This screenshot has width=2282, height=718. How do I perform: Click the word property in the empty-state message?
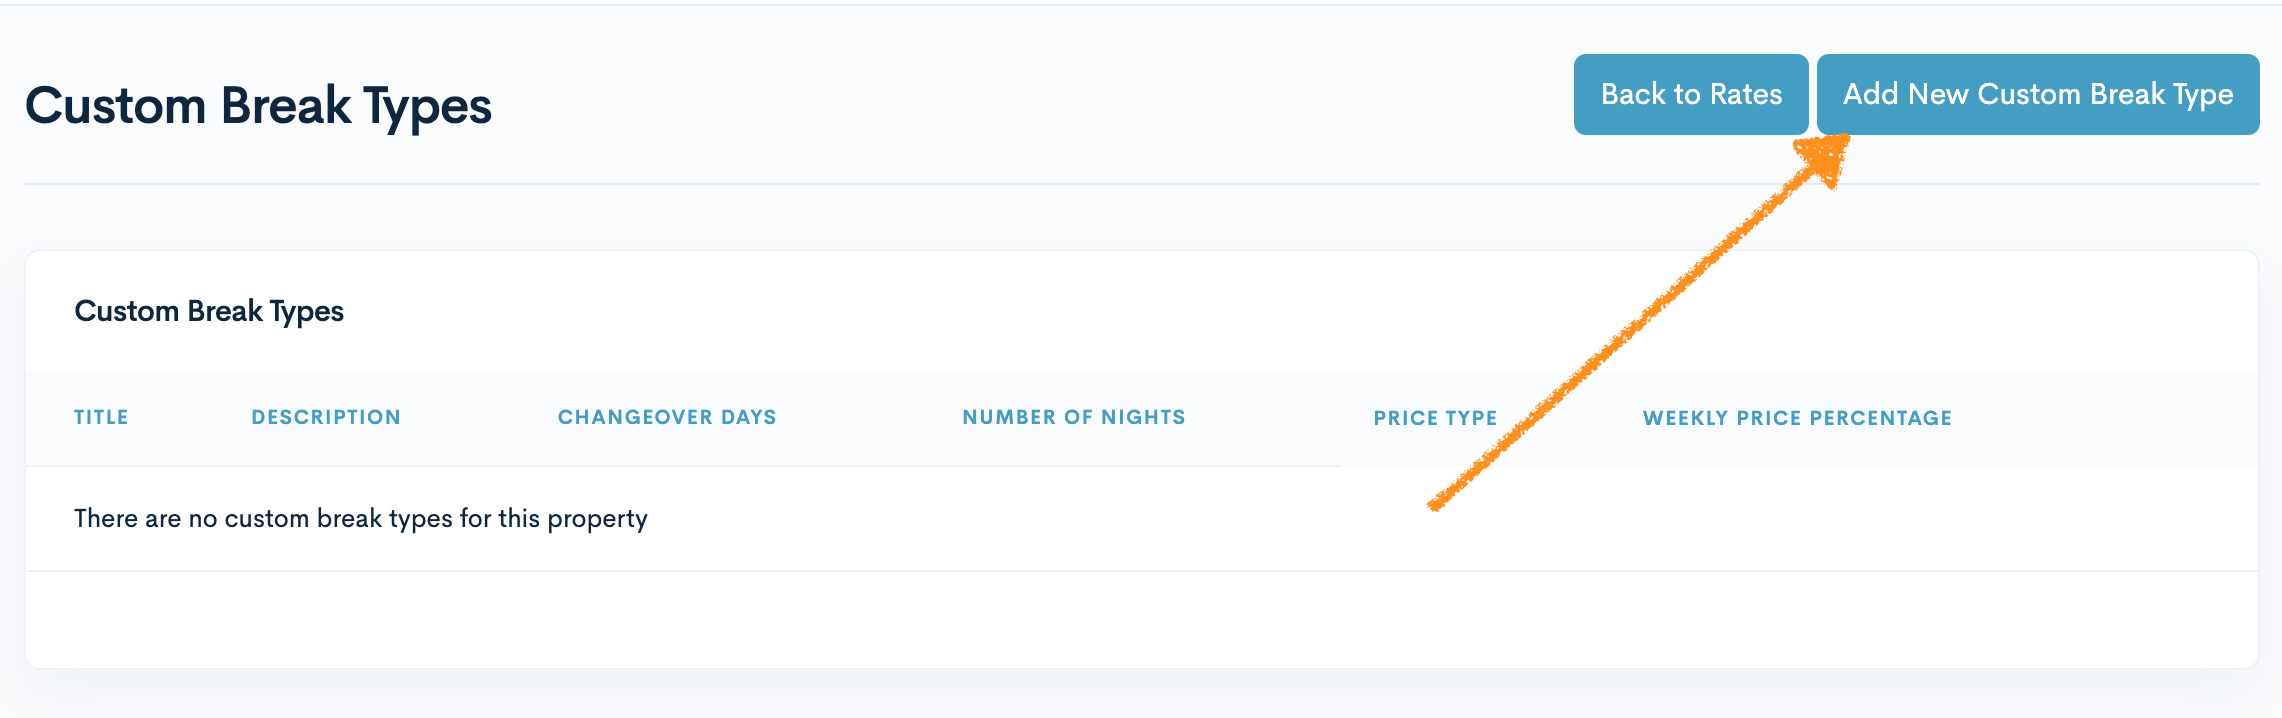tap(597, 519)
